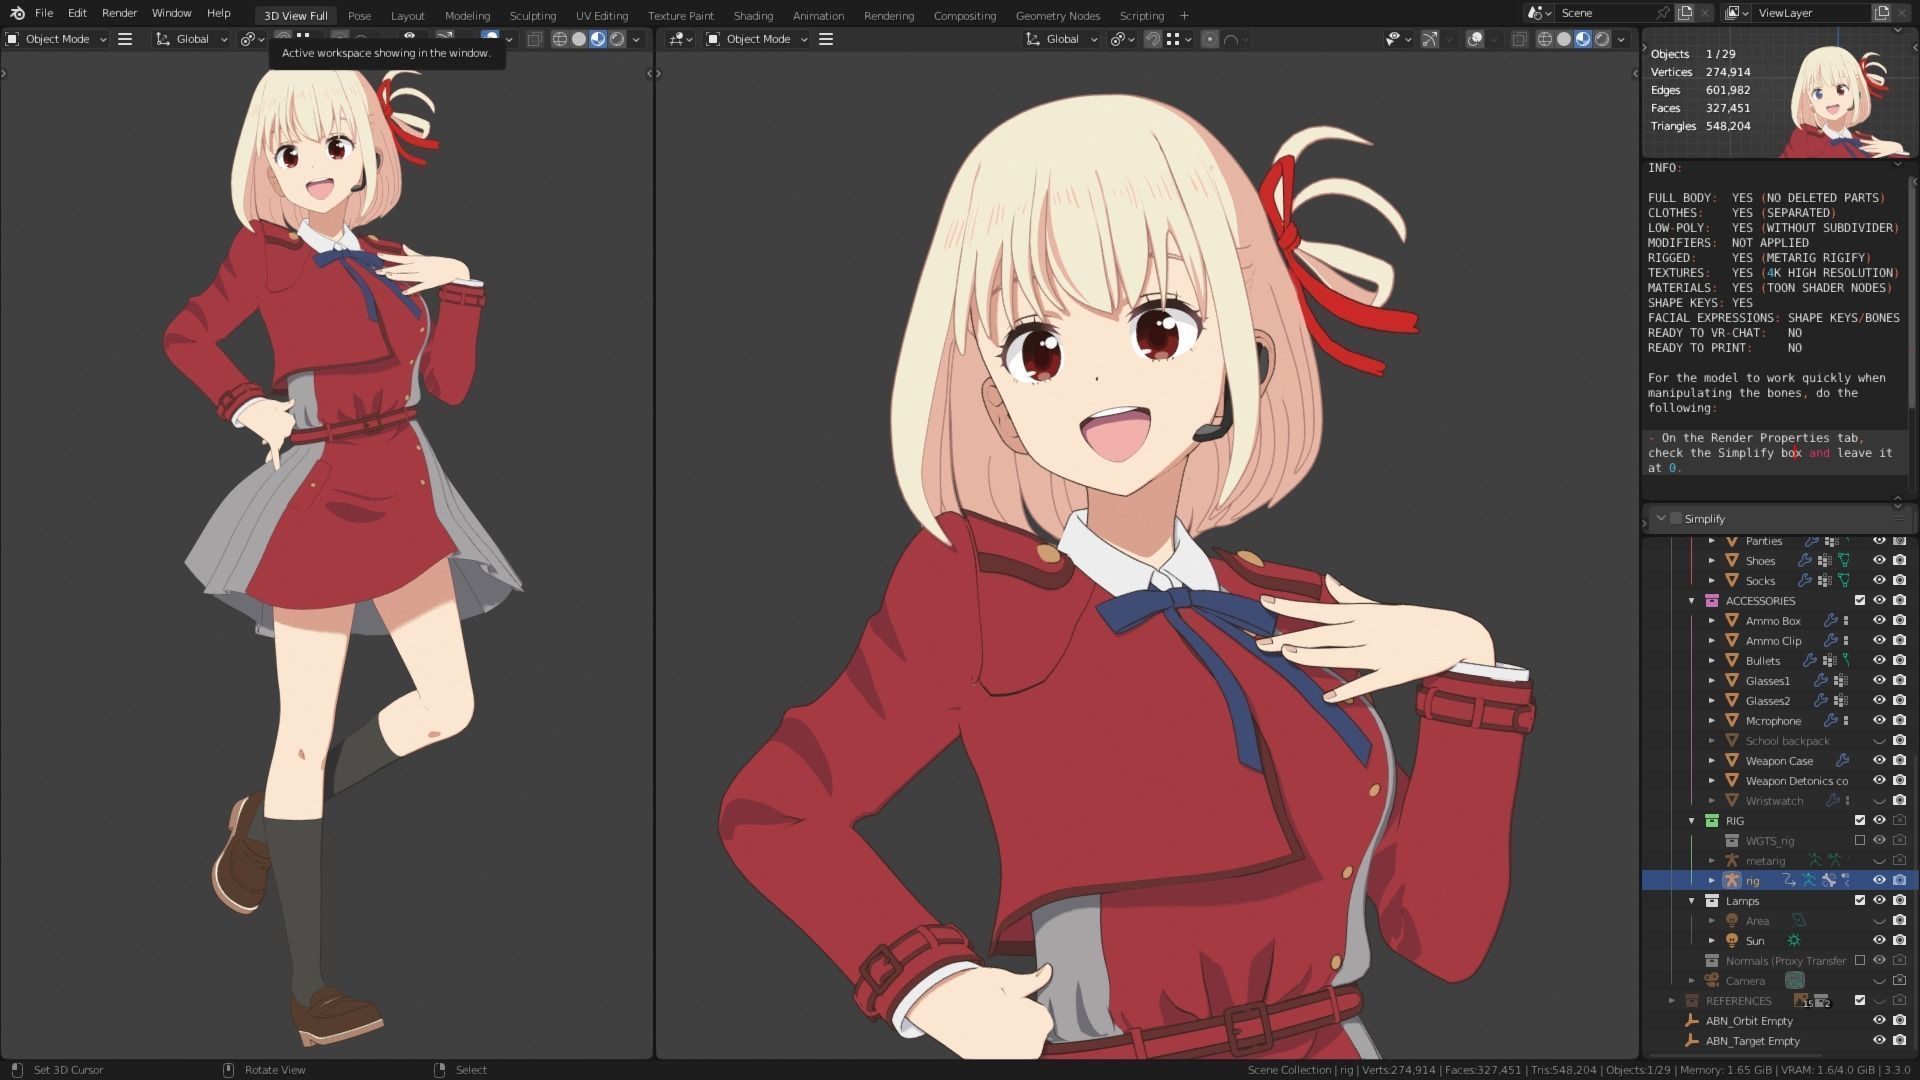Enable the Simplify checkbox

point(1676,518)
